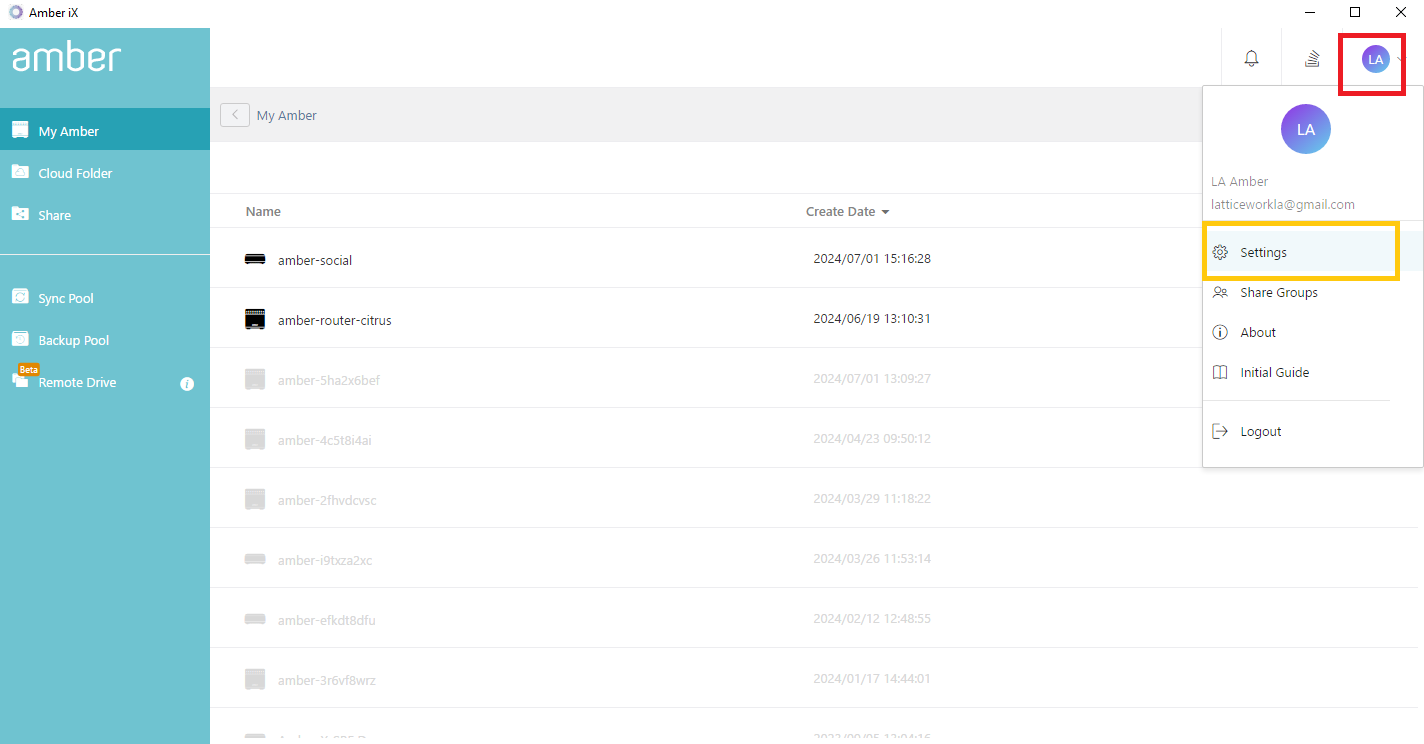Click the Share sidebar icon
This screenshot has height=744, width=1424.
point(20,214)
